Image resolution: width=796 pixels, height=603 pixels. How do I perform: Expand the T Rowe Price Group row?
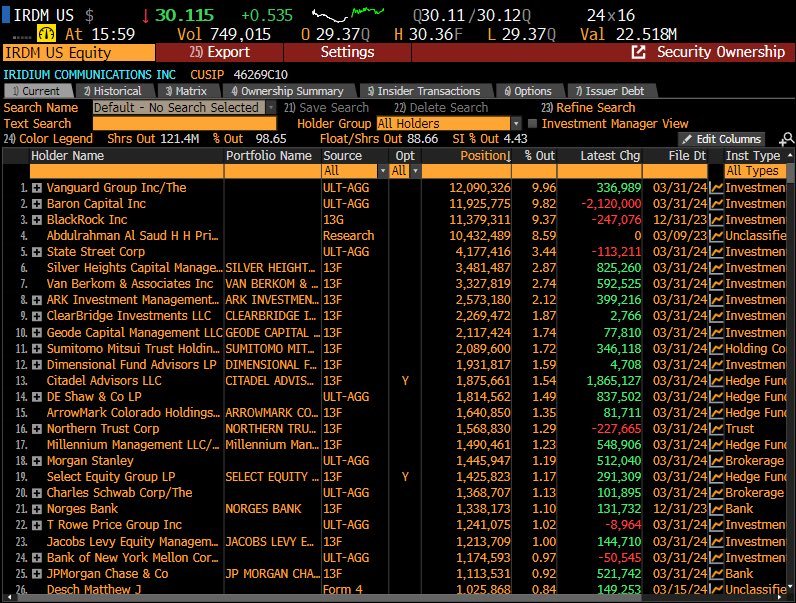[37, 525]
